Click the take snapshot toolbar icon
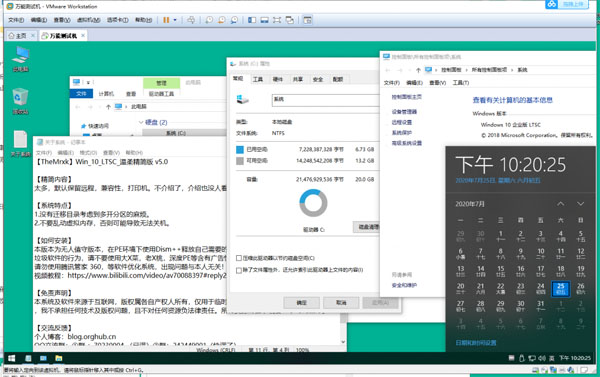Image resolution: width=600 pixels, height=377 pixels. click(209, 20)
